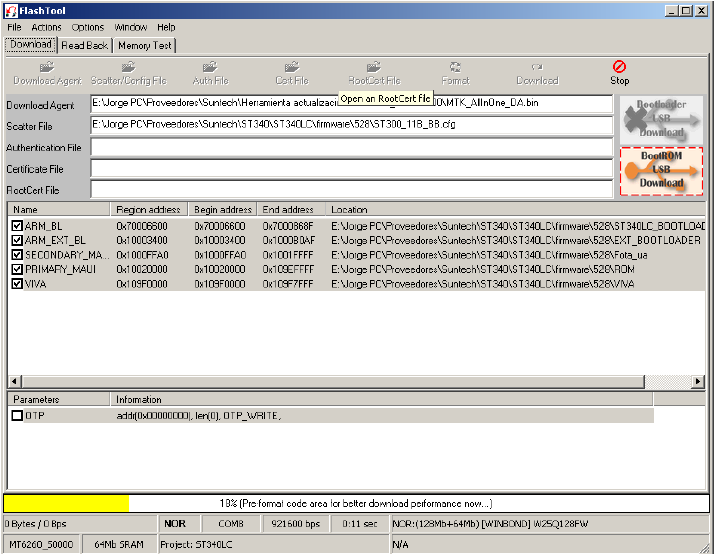This screenshot has height=554, width=719.
Task: Click the Location column header
Action: (x=515, y=210)
